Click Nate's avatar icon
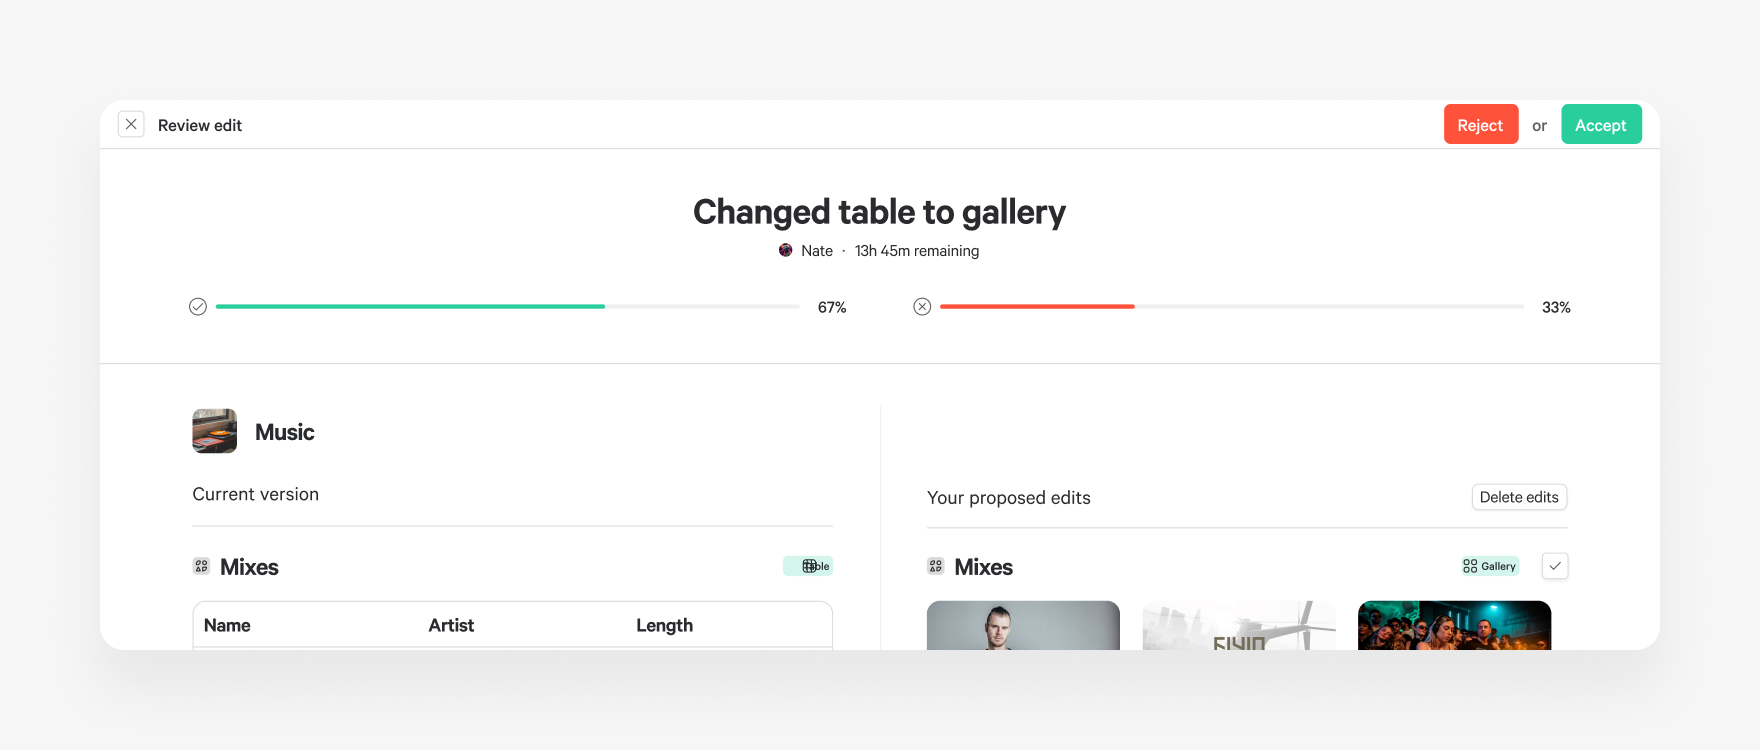Viewport: 1760px width, 750px height. [x=786, y=250]
